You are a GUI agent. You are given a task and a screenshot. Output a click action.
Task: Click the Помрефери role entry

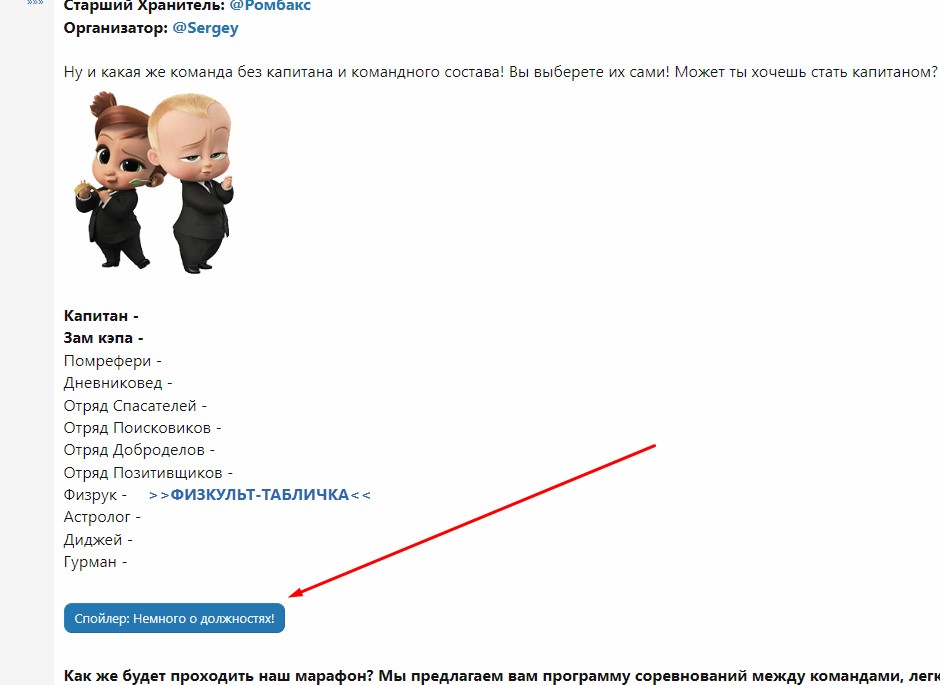112,361
